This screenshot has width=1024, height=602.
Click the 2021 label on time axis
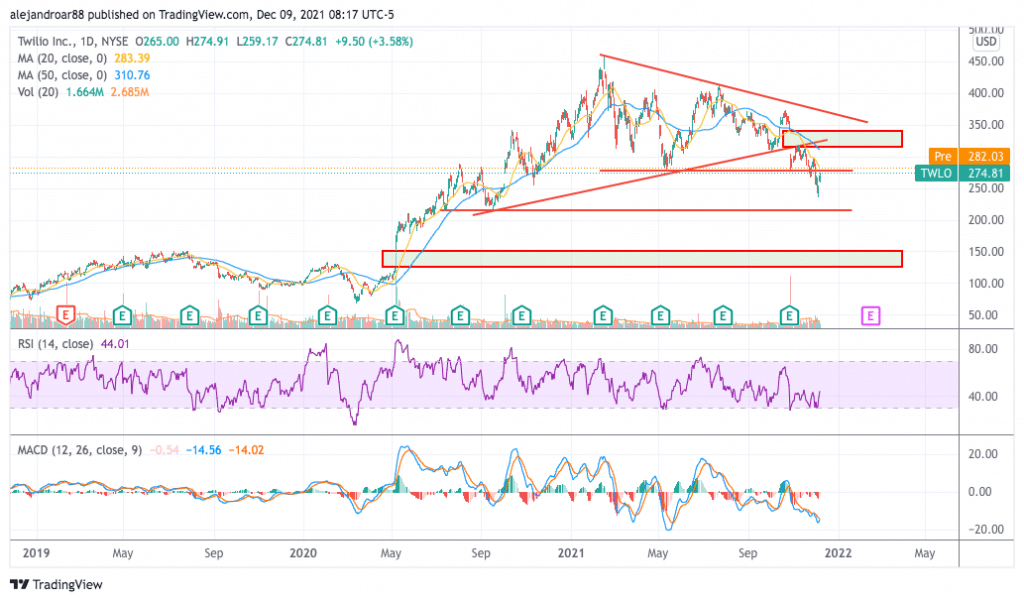coord(571,553)
